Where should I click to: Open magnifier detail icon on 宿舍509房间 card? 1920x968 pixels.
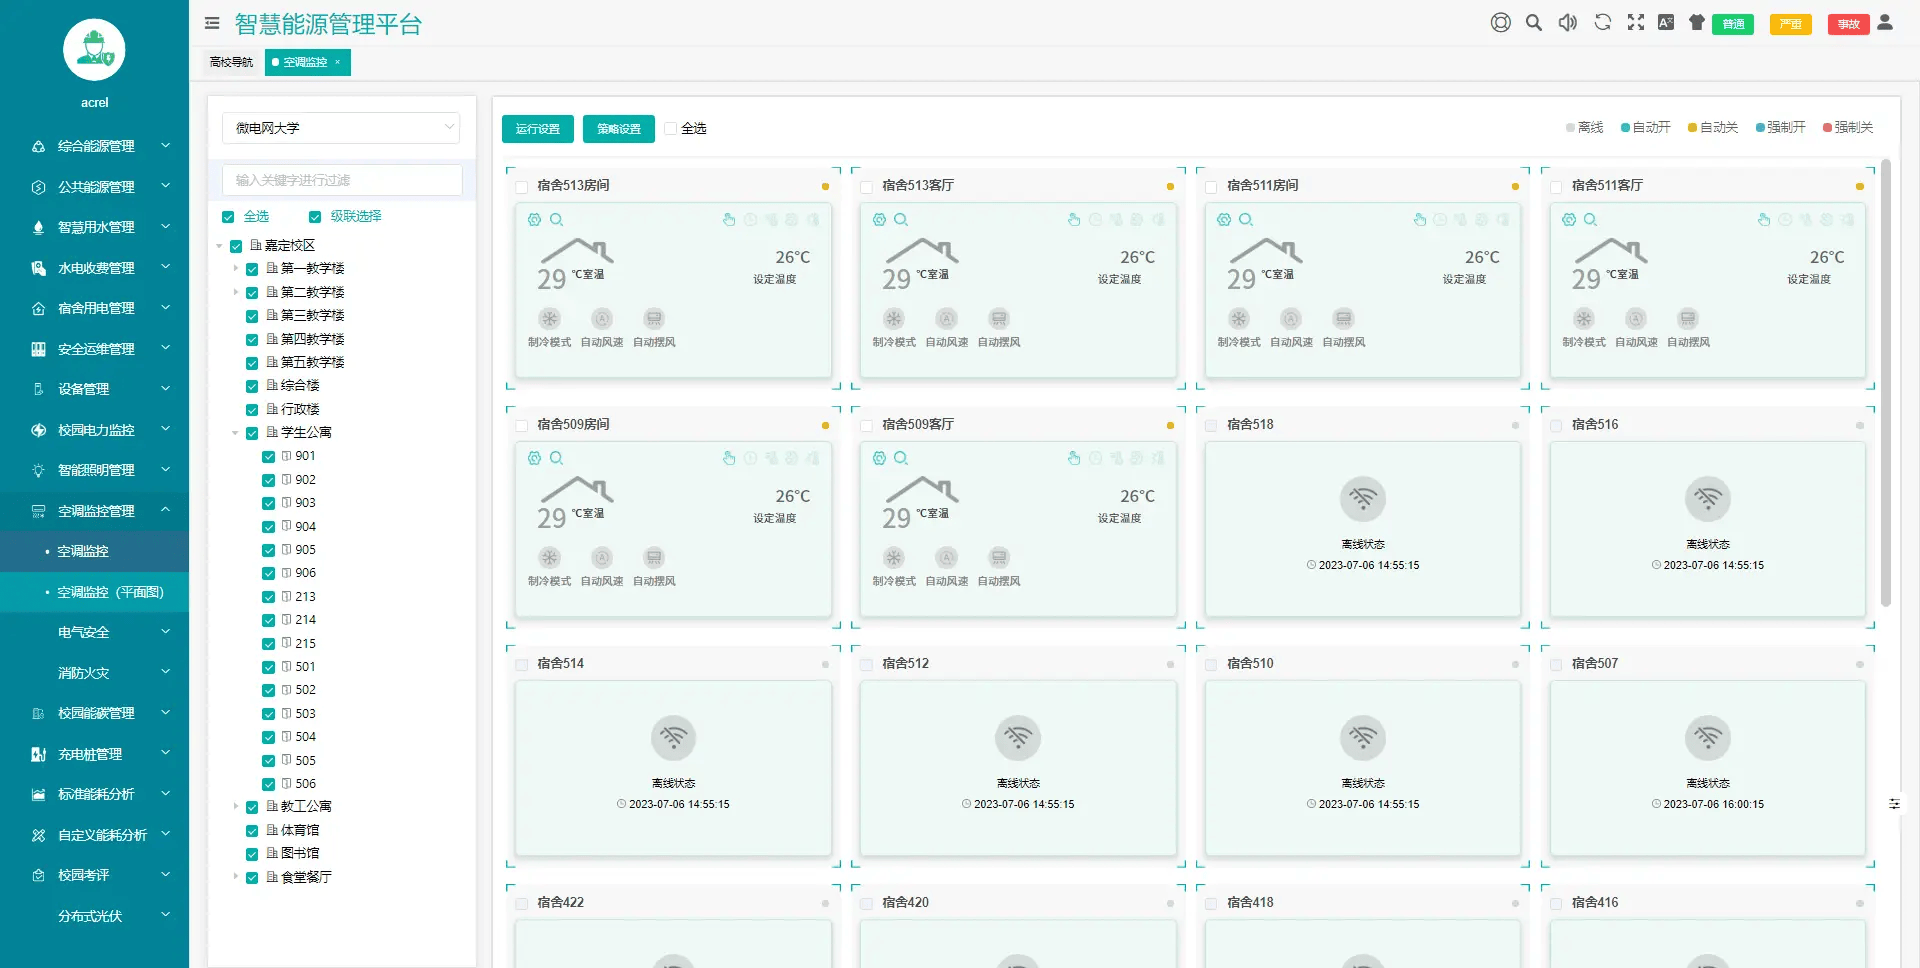(557, 458)
